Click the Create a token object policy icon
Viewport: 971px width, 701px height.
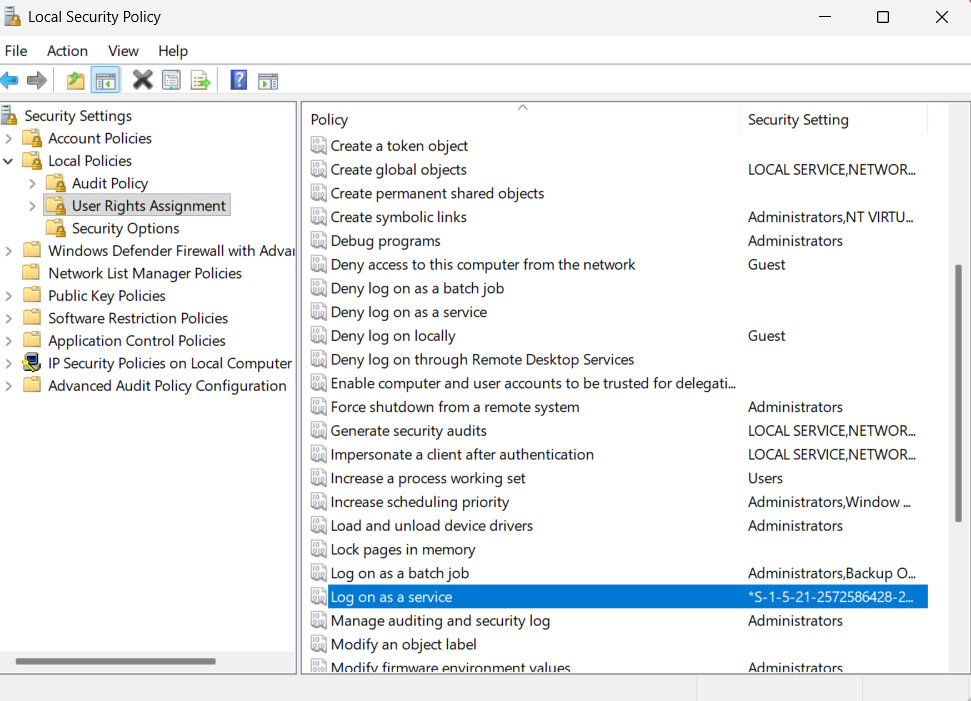pyautogui.click(x=318, y=146)
